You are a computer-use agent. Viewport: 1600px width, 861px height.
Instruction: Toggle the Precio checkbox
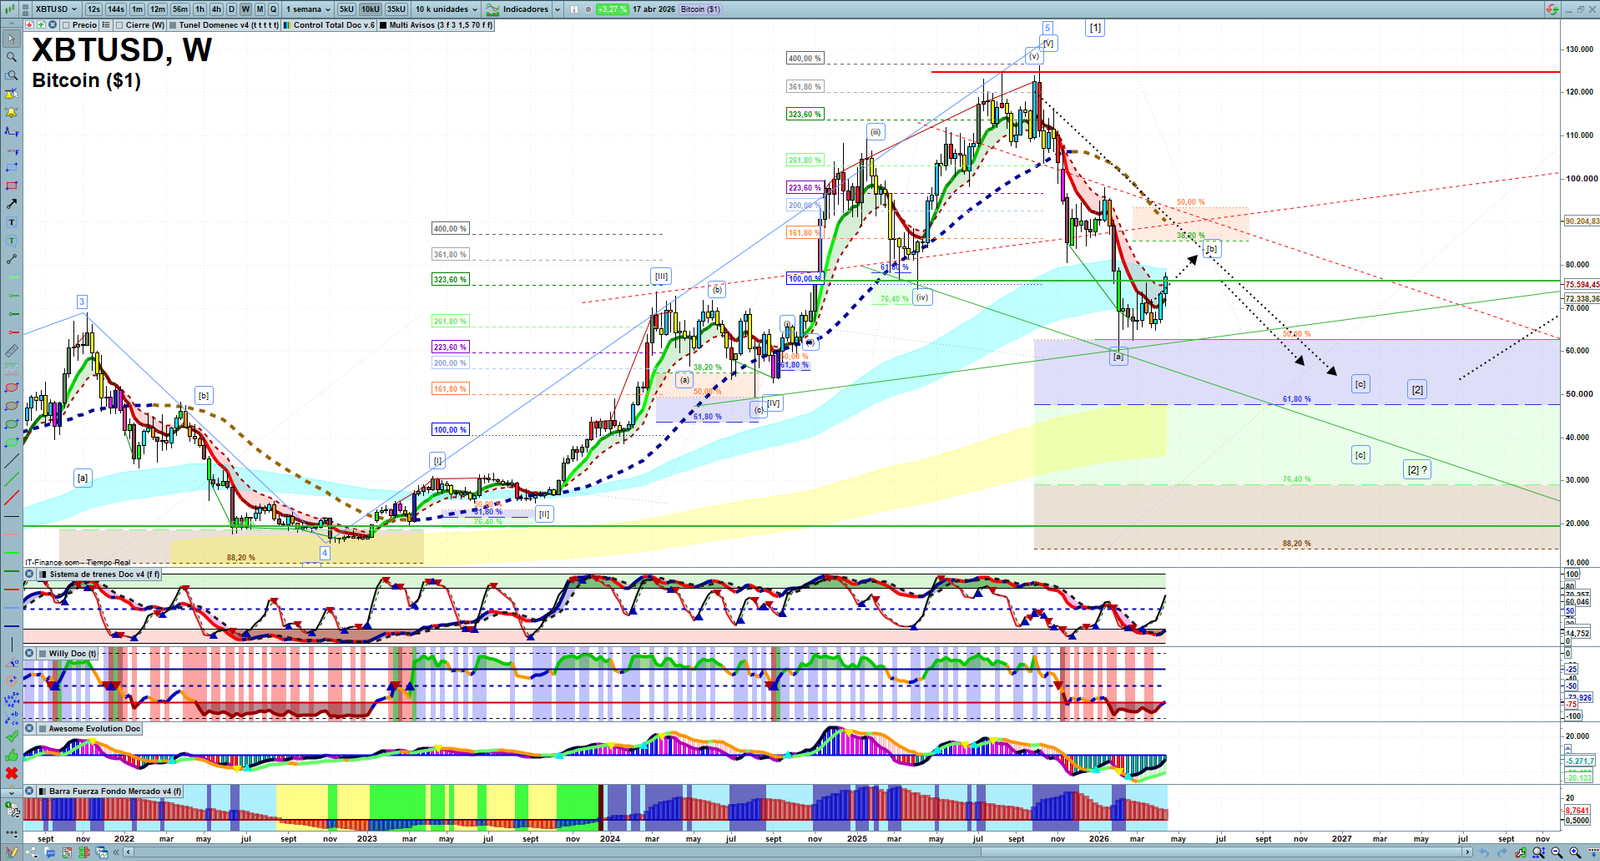pos(66,25)
